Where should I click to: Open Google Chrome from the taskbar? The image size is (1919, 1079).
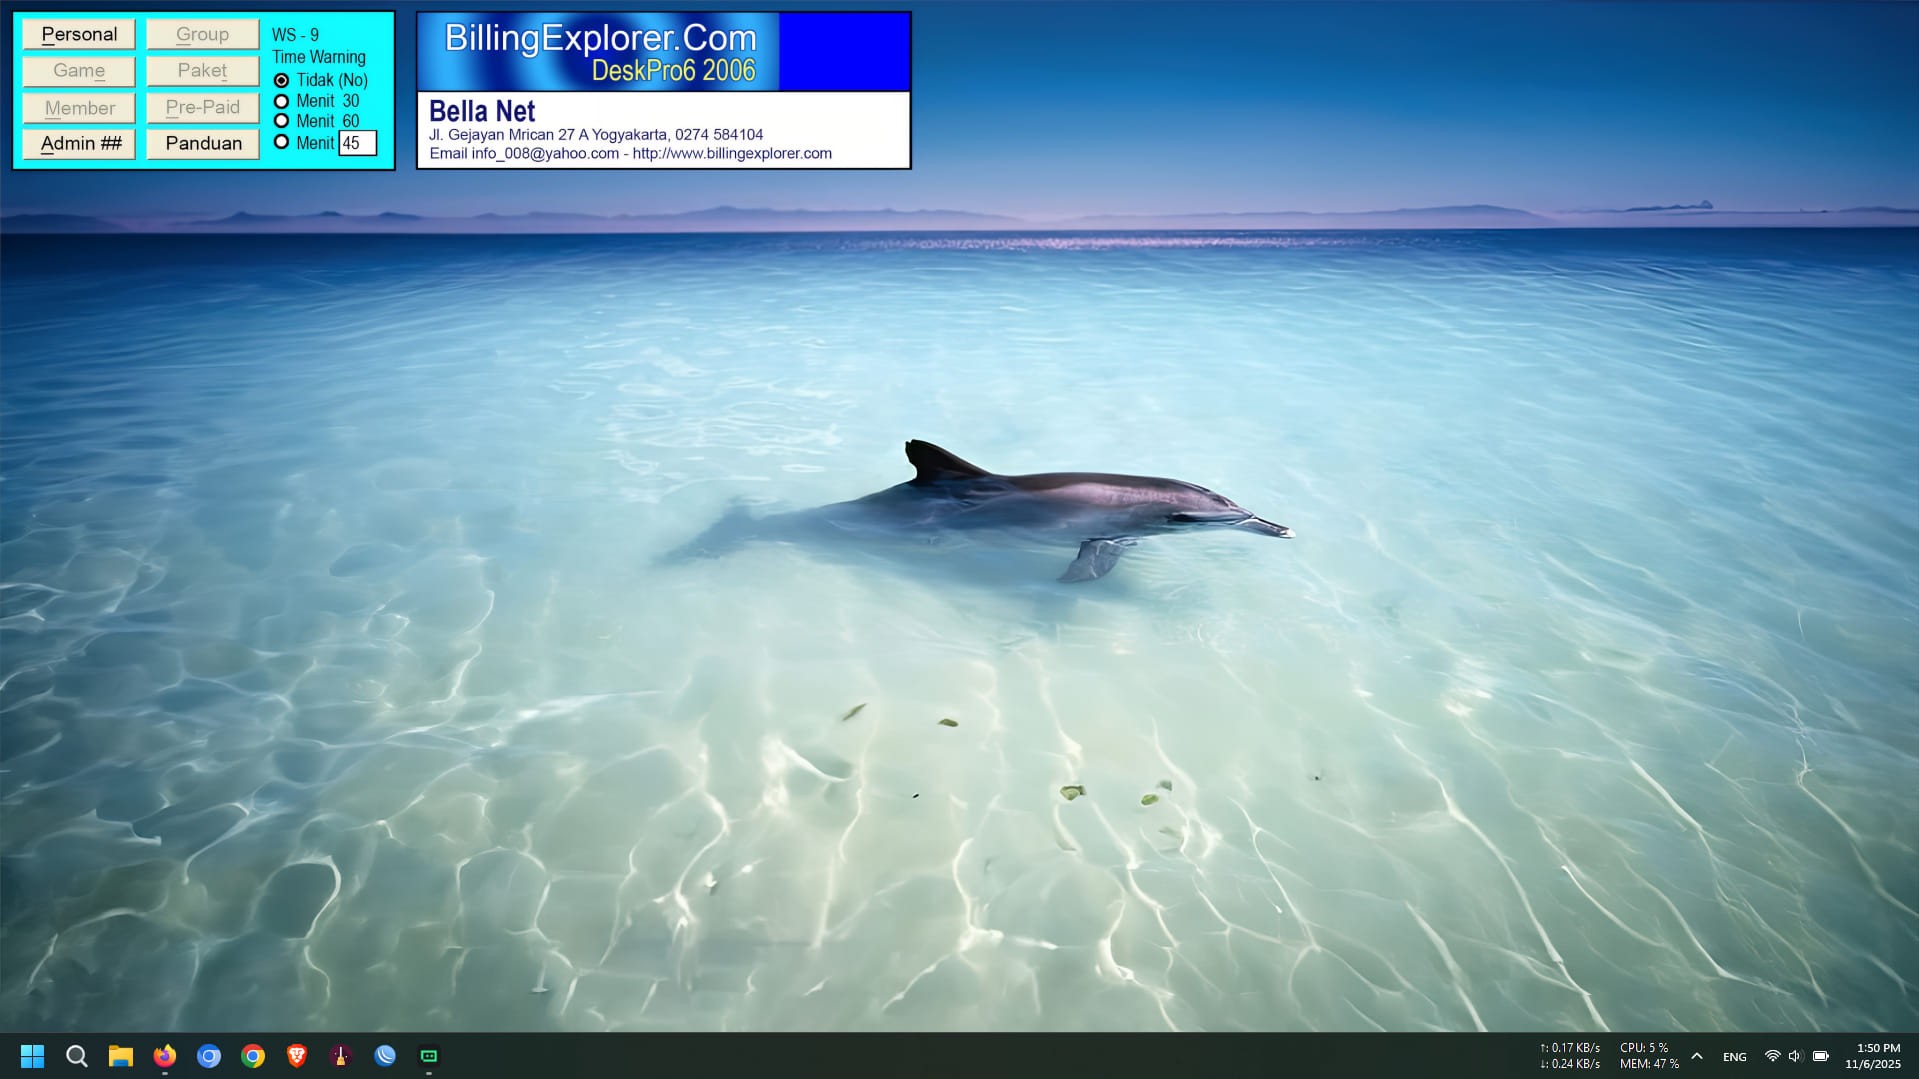253,1056
